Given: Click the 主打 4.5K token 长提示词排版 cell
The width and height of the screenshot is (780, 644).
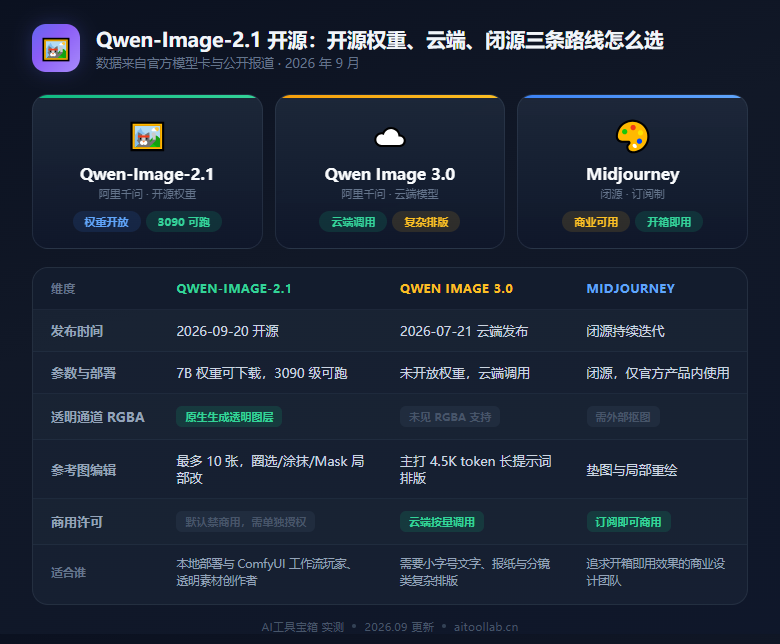Looking at the screenshot, I should point(476,469).
